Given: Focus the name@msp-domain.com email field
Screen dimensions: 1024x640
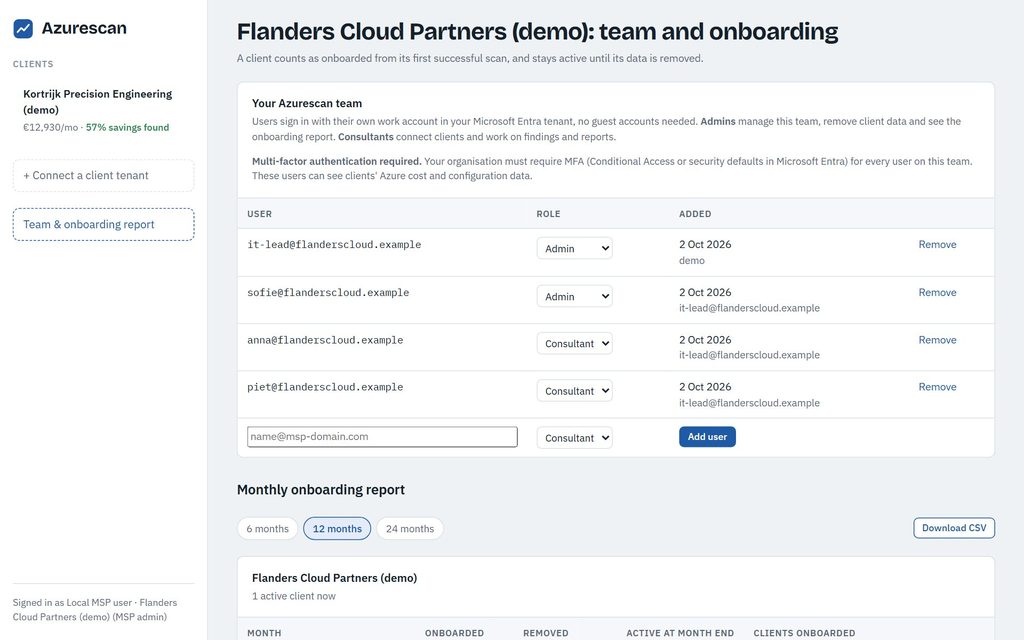Looking at the screenshot, I should click(382, 437).
